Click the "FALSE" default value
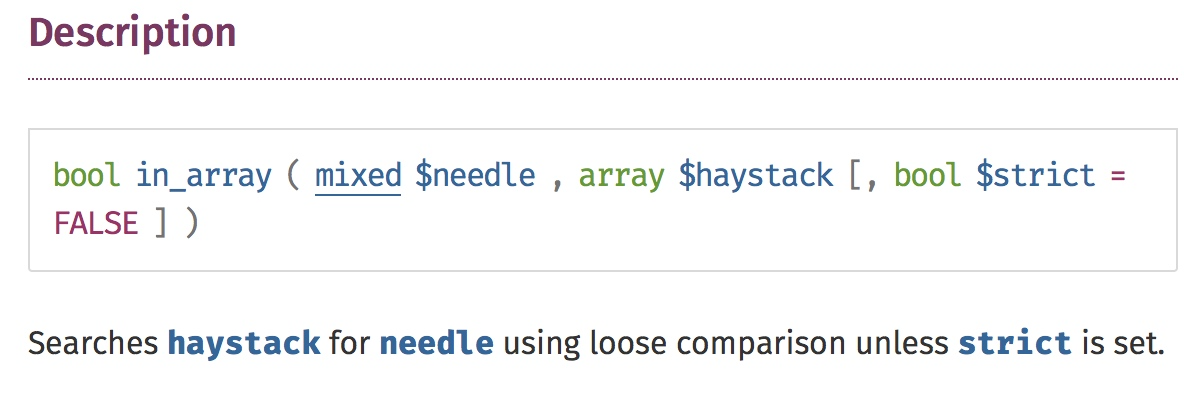Viewport: 1184px width, 418px height. (x=96, y=223)
